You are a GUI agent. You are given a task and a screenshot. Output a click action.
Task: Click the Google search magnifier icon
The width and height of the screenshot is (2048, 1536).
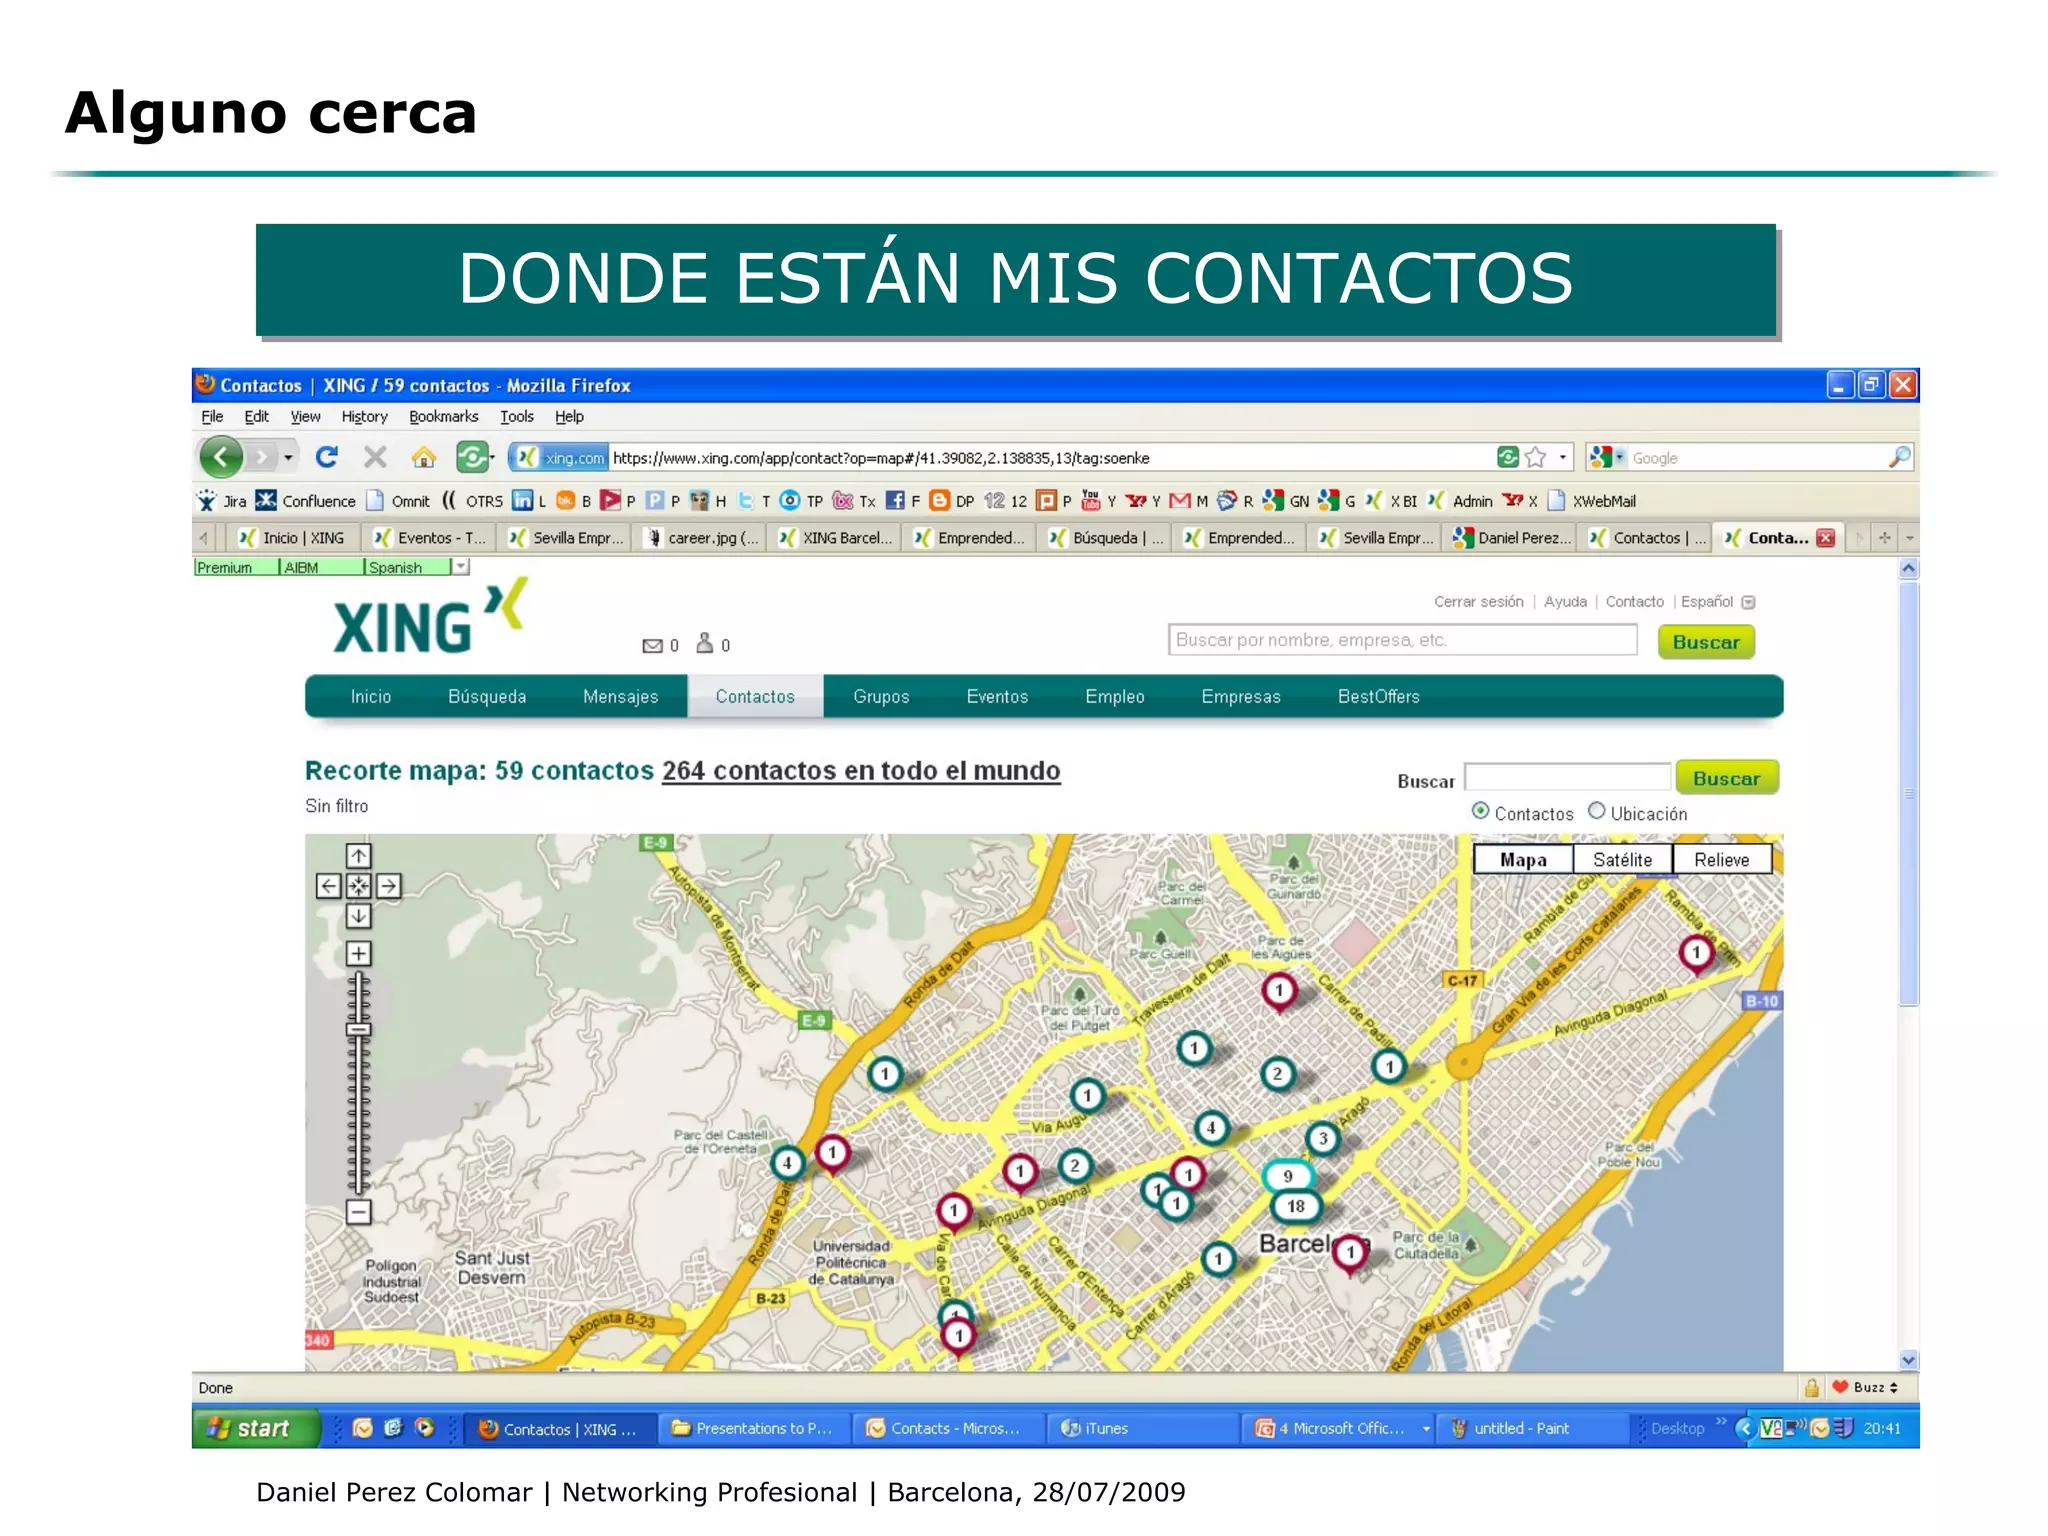pos(1899,457)
